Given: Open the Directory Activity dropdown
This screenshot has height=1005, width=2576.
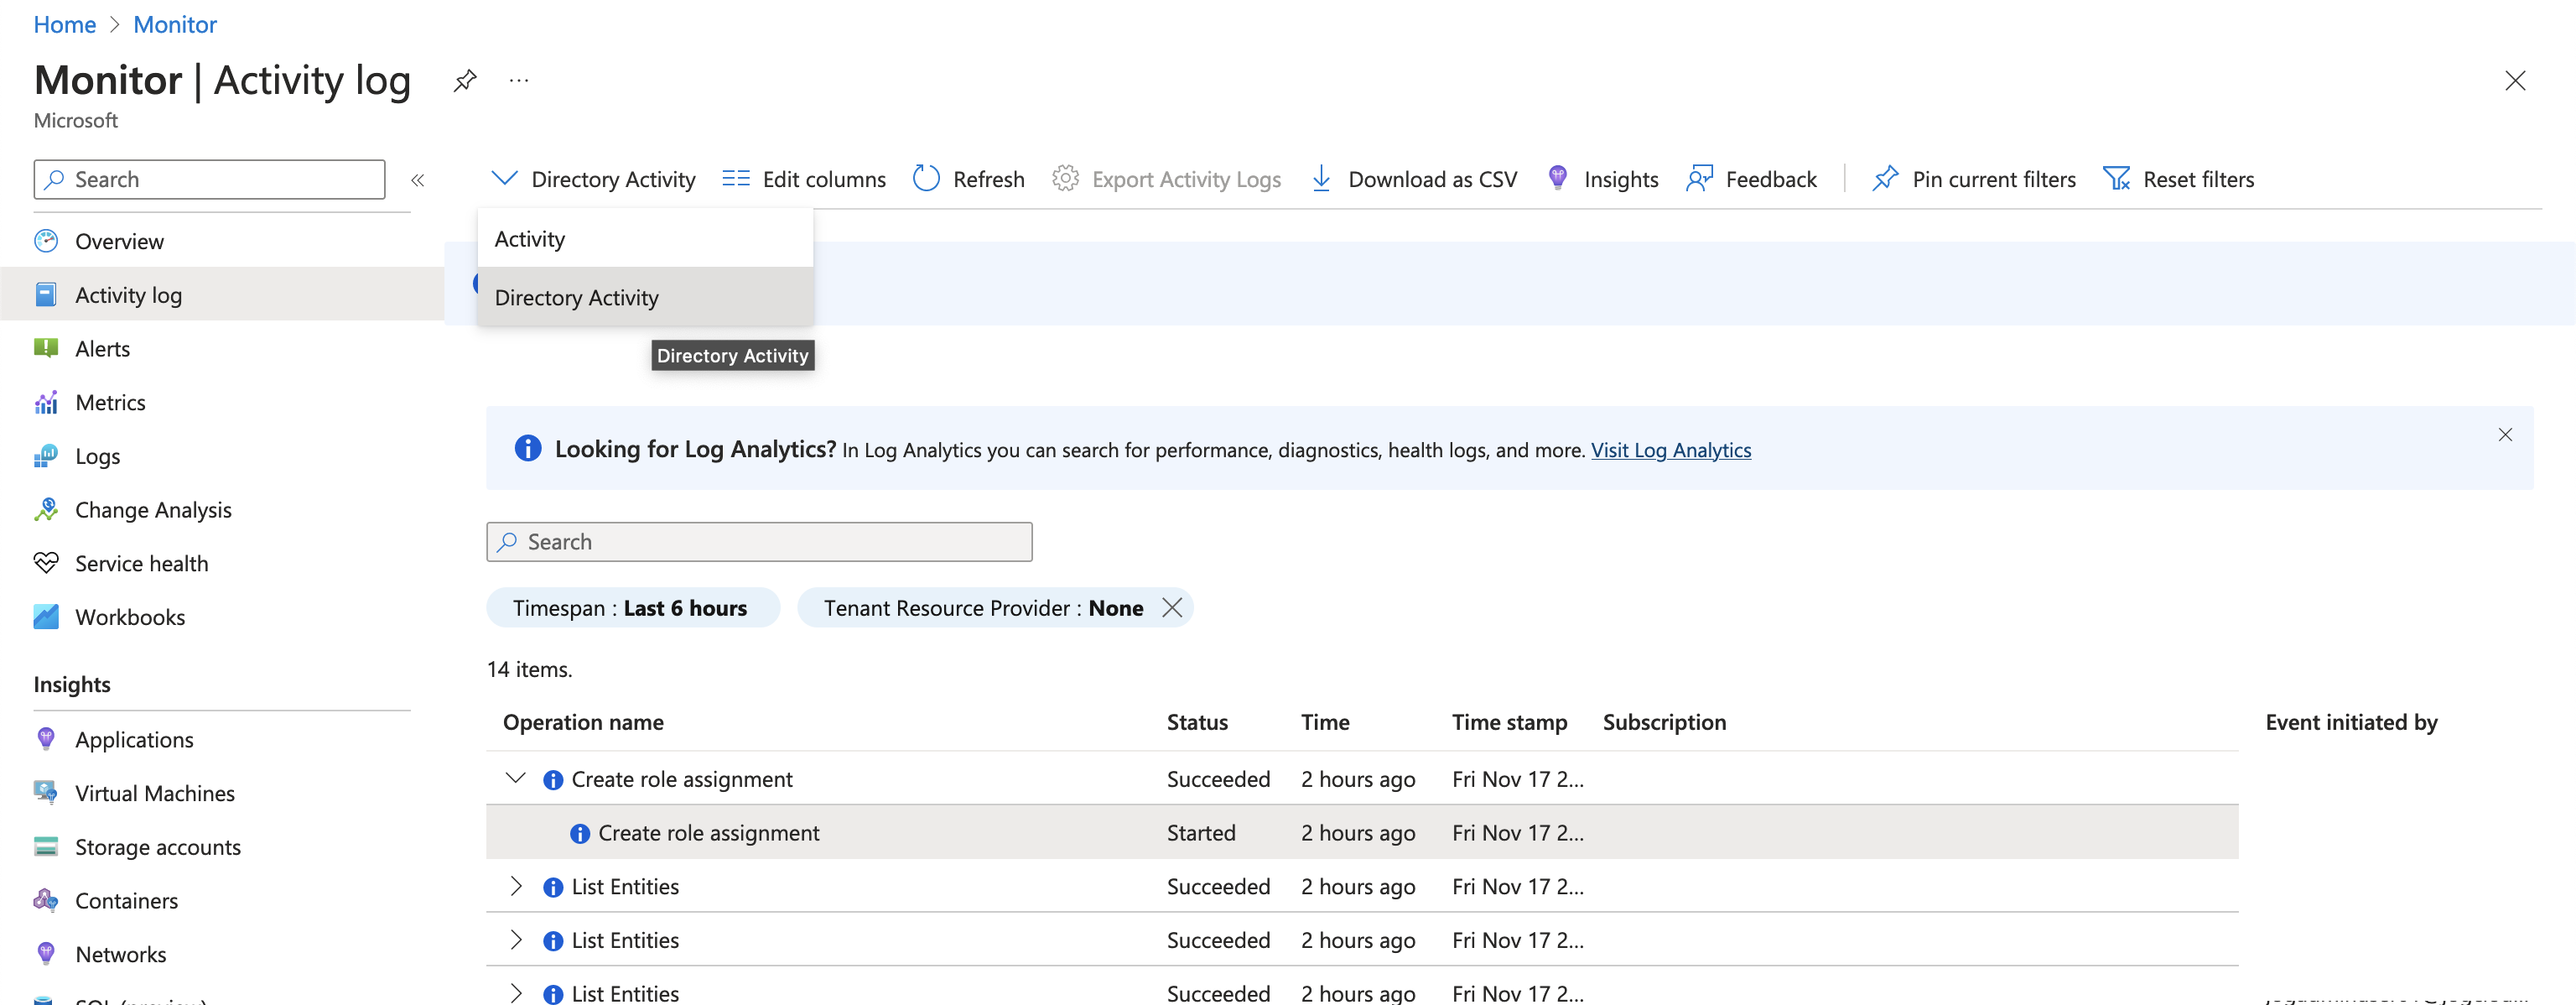Looking at the screenshot, I should pos(594,179).
